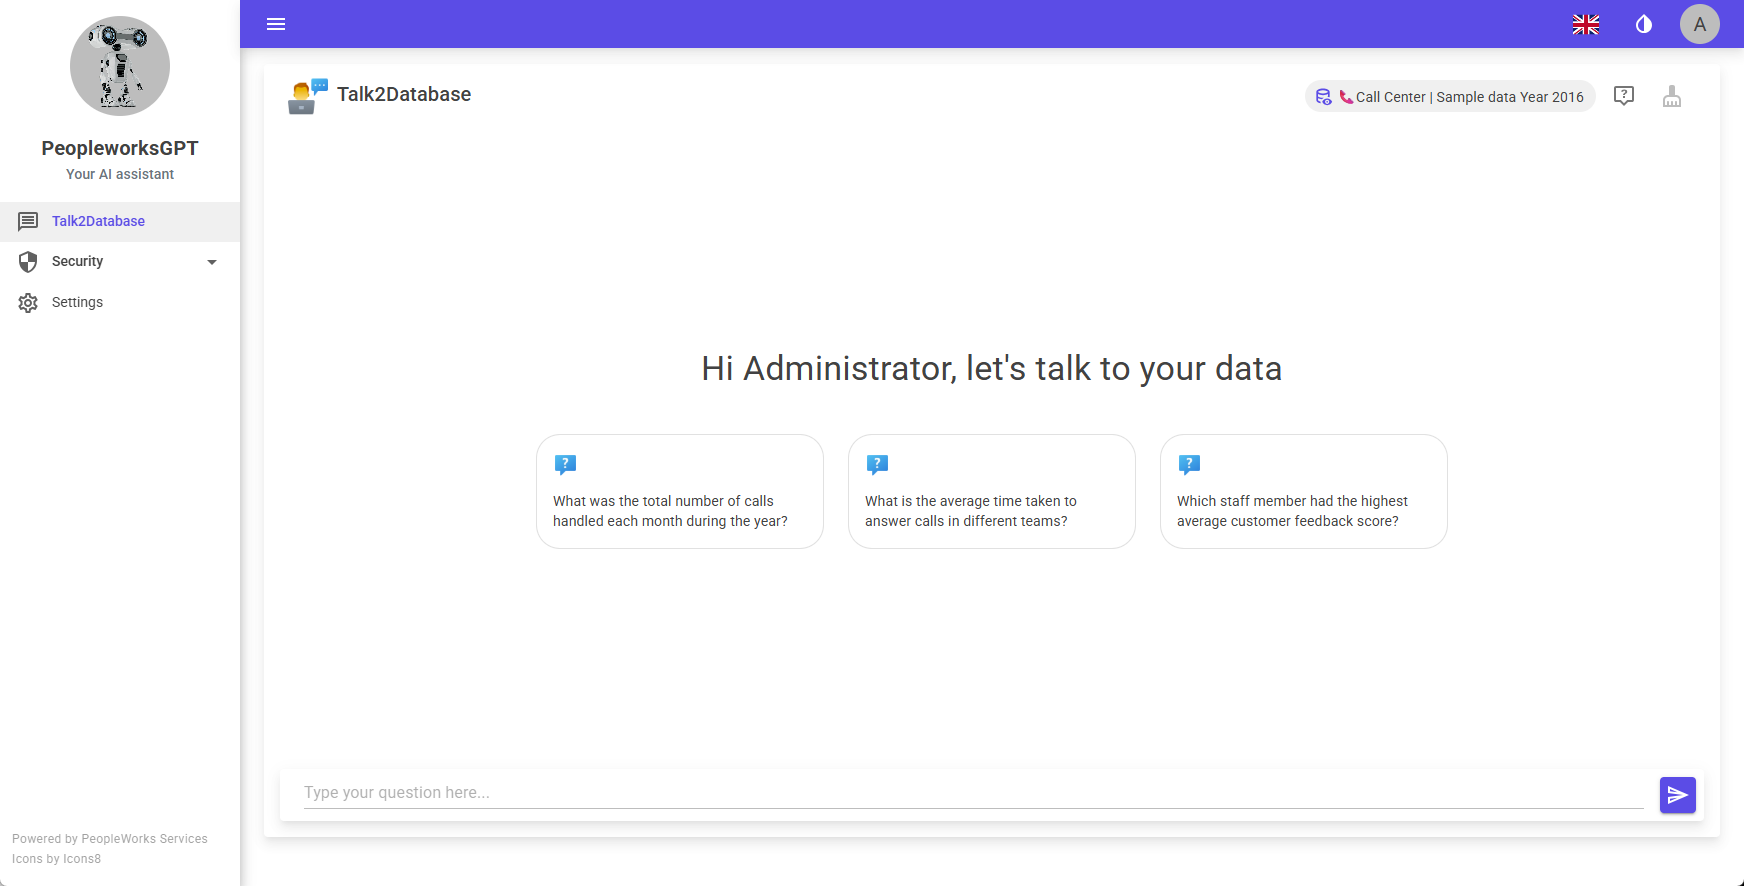This screenshot has height=886, width=1744.
Task: Ask about average time to answer calls
Action: [992, 491]
